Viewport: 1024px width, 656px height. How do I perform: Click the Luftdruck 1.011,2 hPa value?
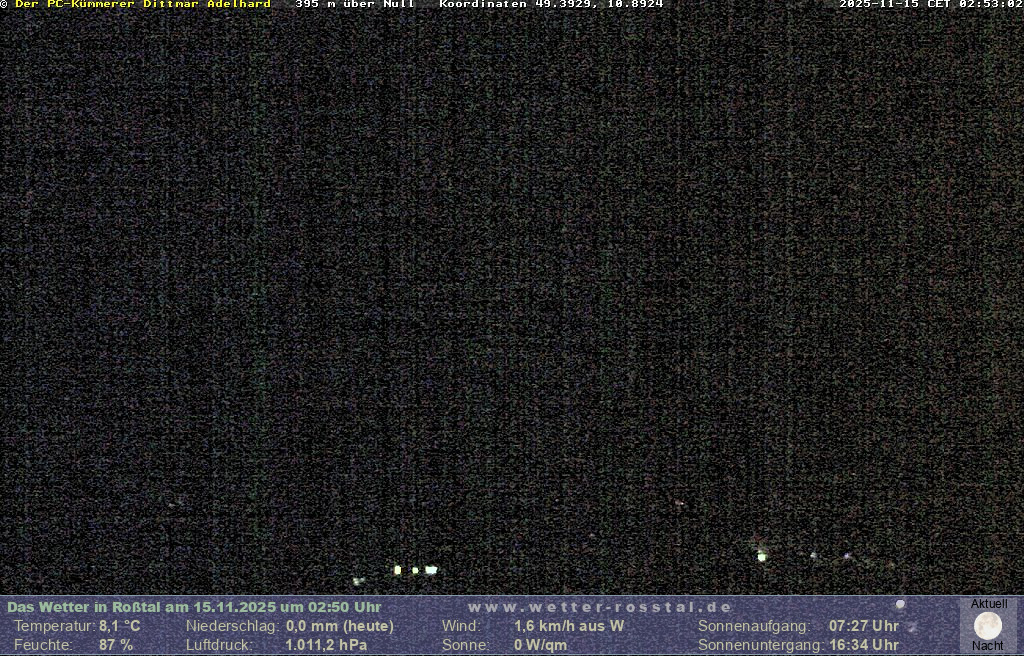coord(326,645)
